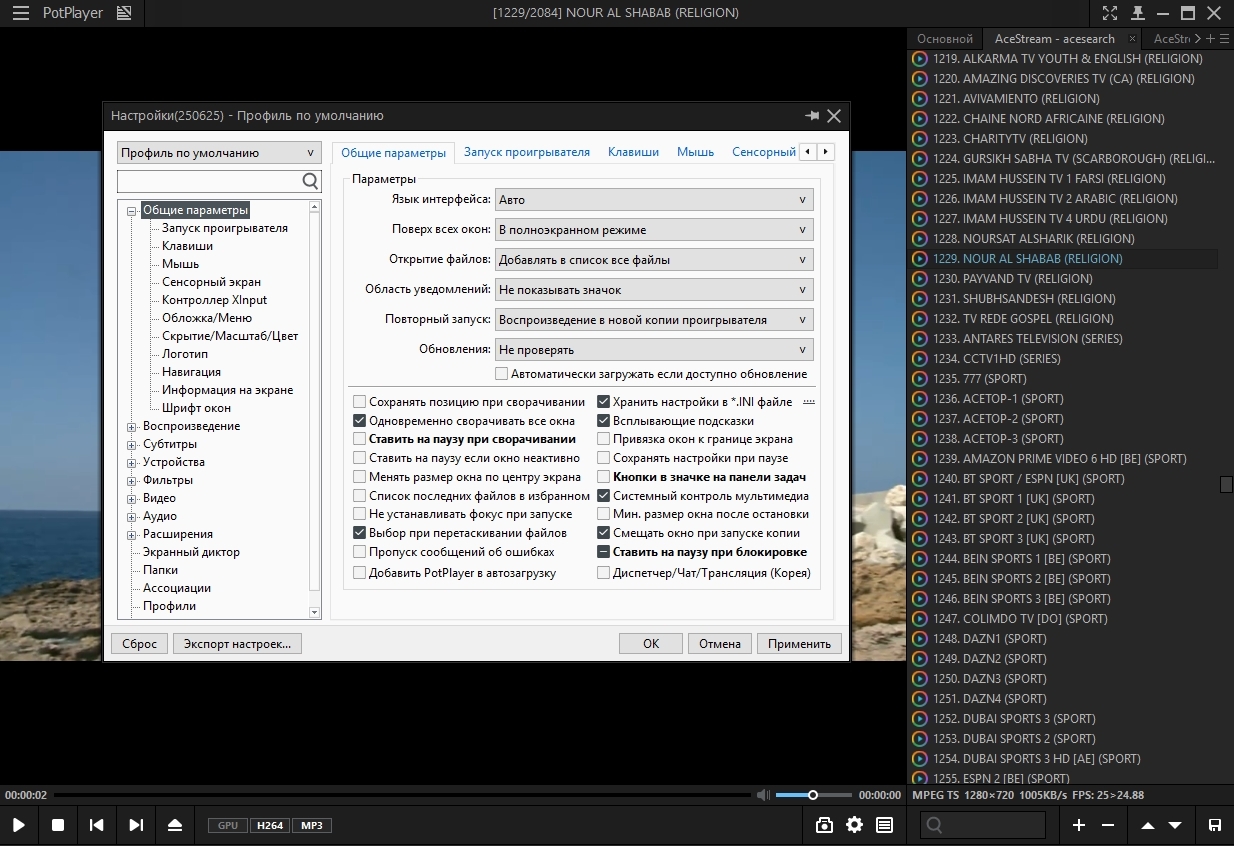Pin the Settings dialog with the pushpin icon
This screenshot has width=1234, height=846.
(x=812, y=116)
